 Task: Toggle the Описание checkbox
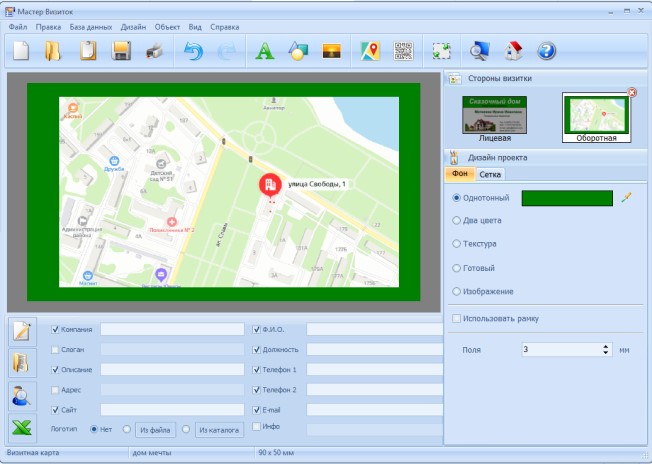pos(55,370)
